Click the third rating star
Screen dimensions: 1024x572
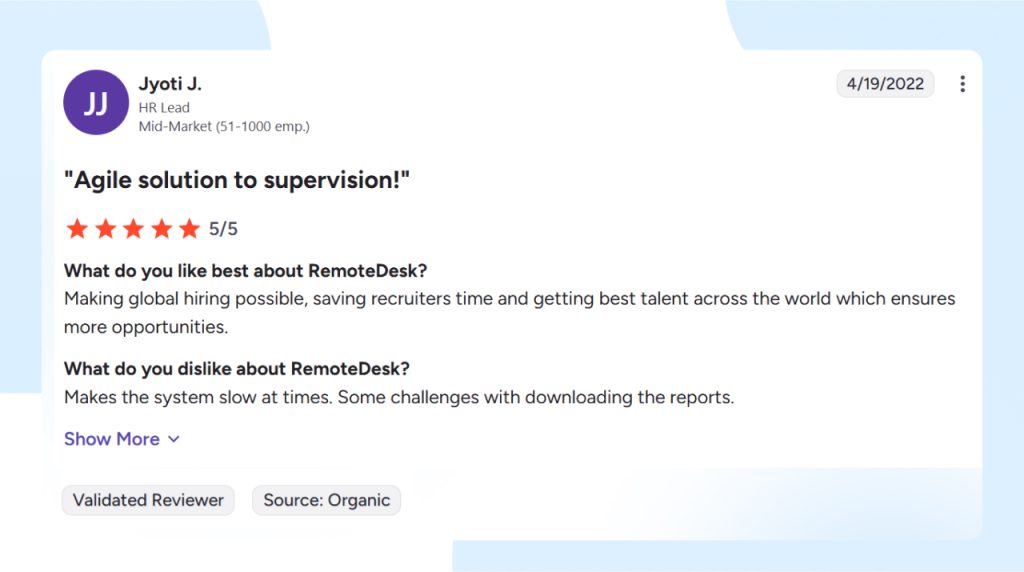coord(133,229)
